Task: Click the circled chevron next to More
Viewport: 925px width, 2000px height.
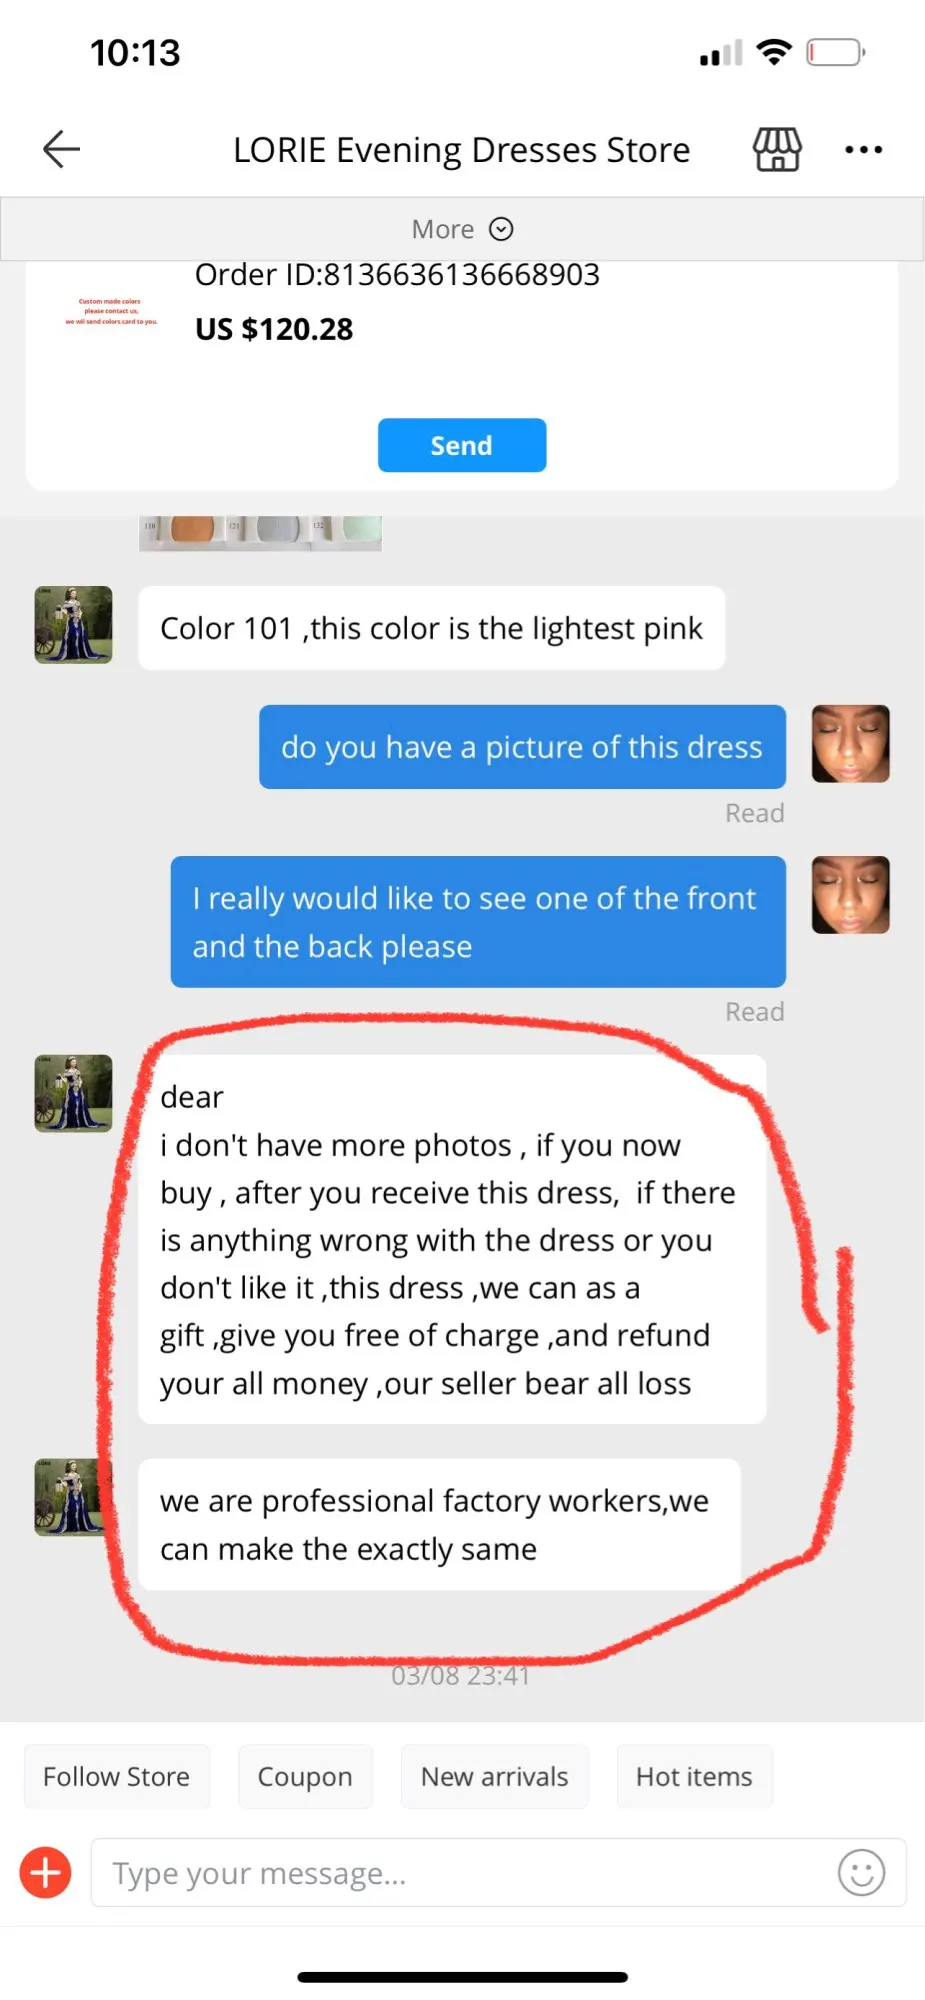Action: (x=501, y=229)
